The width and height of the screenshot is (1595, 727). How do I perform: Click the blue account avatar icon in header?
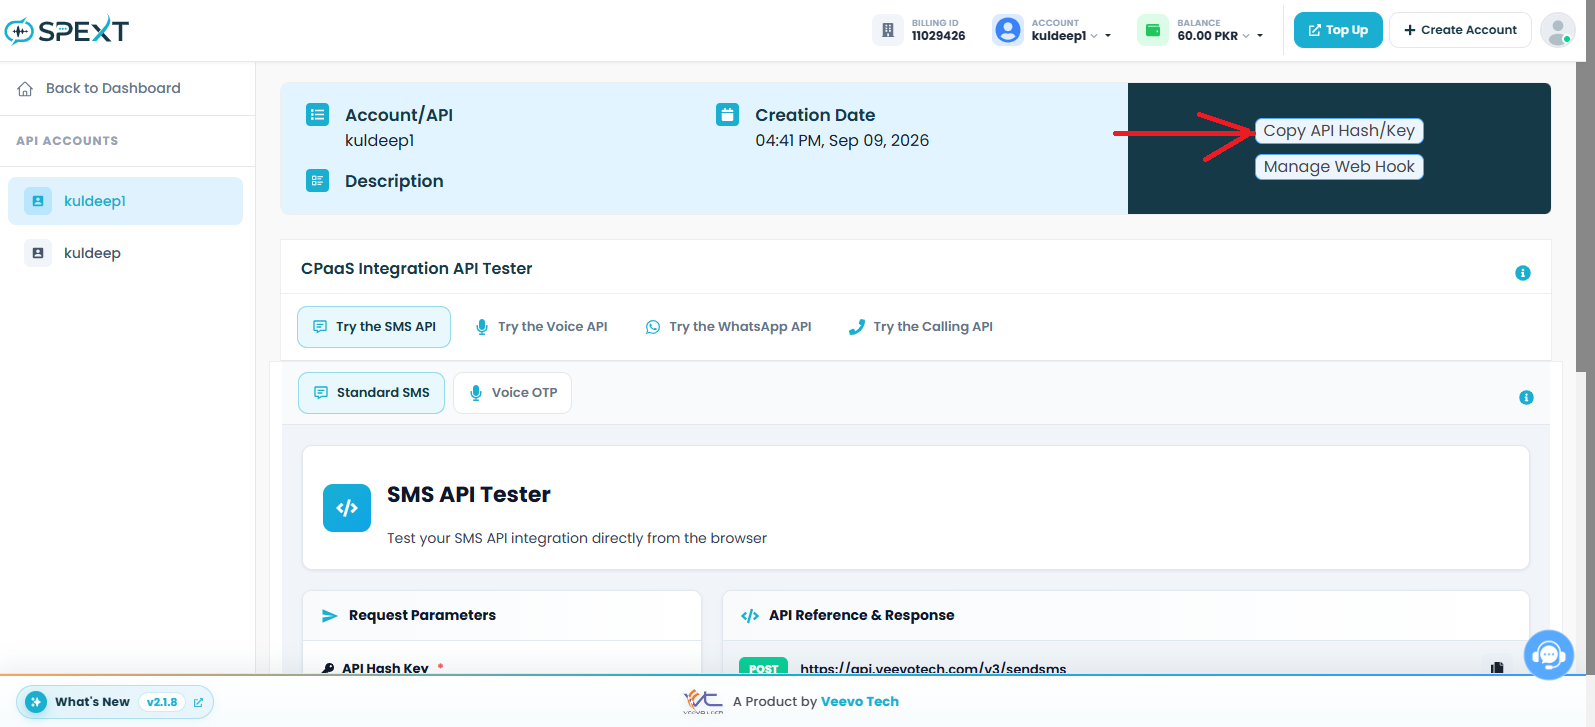coord(1008,30)
